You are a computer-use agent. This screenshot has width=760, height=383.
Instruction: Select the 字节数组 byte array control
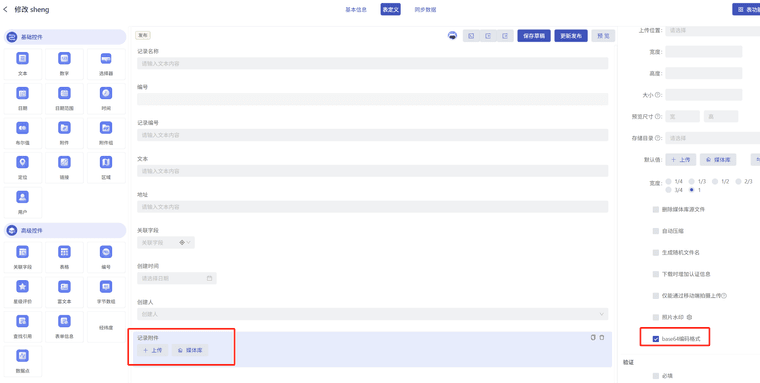coord(106,292)
